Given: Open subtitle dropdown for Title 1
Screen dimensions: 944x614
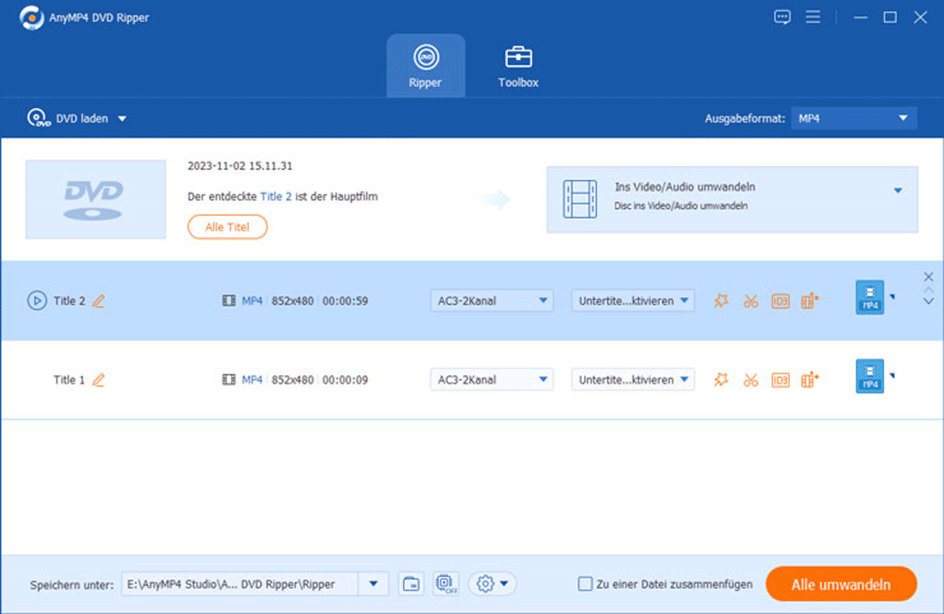Looking at the screenshot, I should (x=633, y=380).
